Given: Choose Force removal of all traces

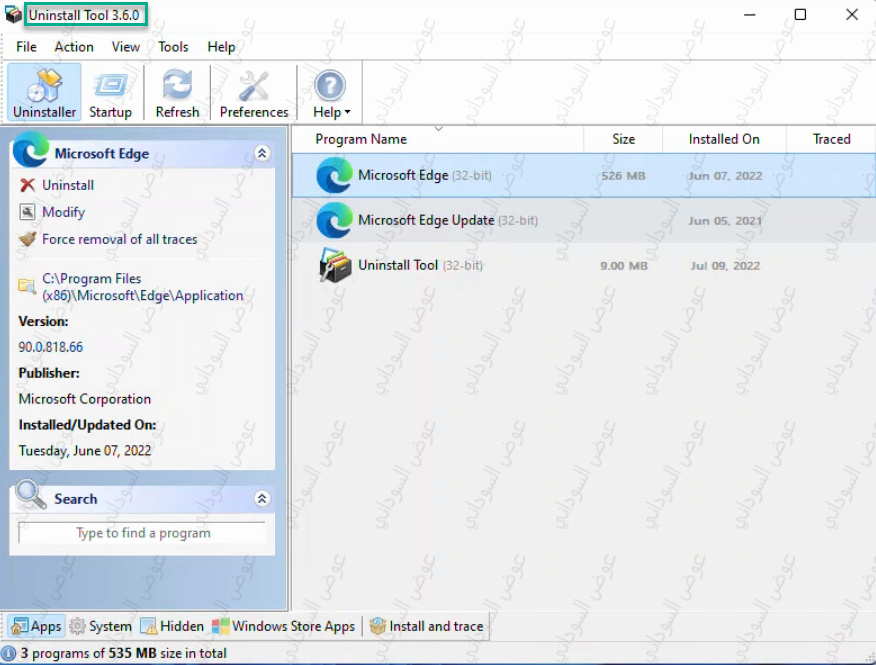Looking at the screenshot, I should coord(120,239).
